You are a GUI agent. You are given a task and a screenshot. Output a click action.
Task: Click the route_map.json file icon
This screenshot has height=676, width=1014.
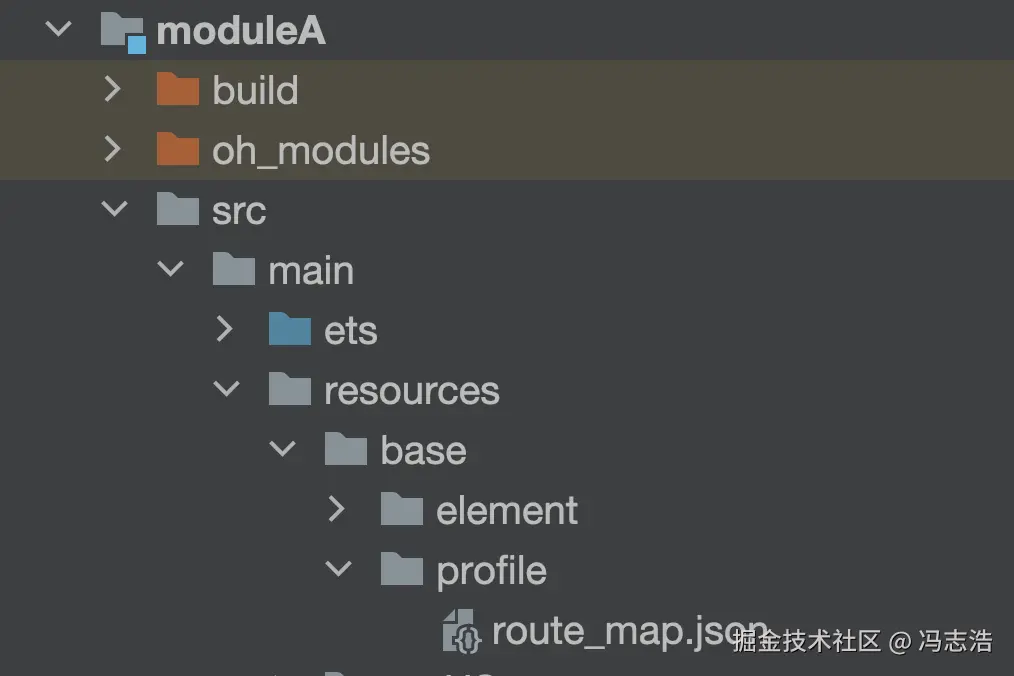tap(462, 631)
